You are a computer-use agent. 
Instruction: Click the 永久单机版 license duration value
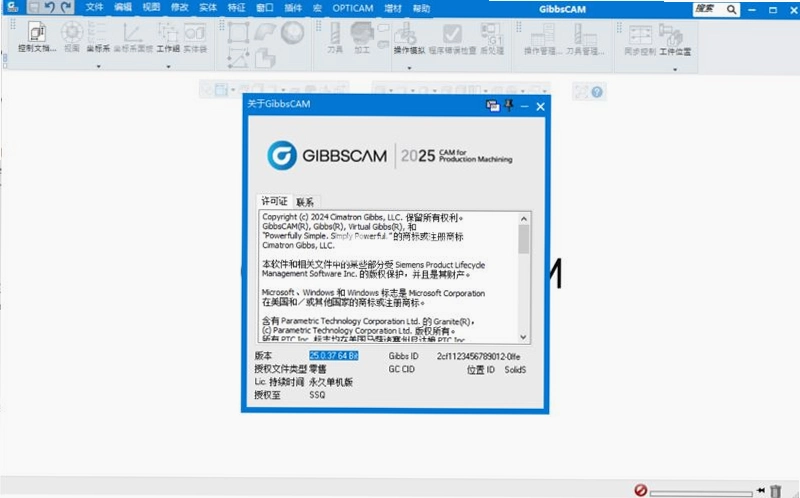pos(331,382)
